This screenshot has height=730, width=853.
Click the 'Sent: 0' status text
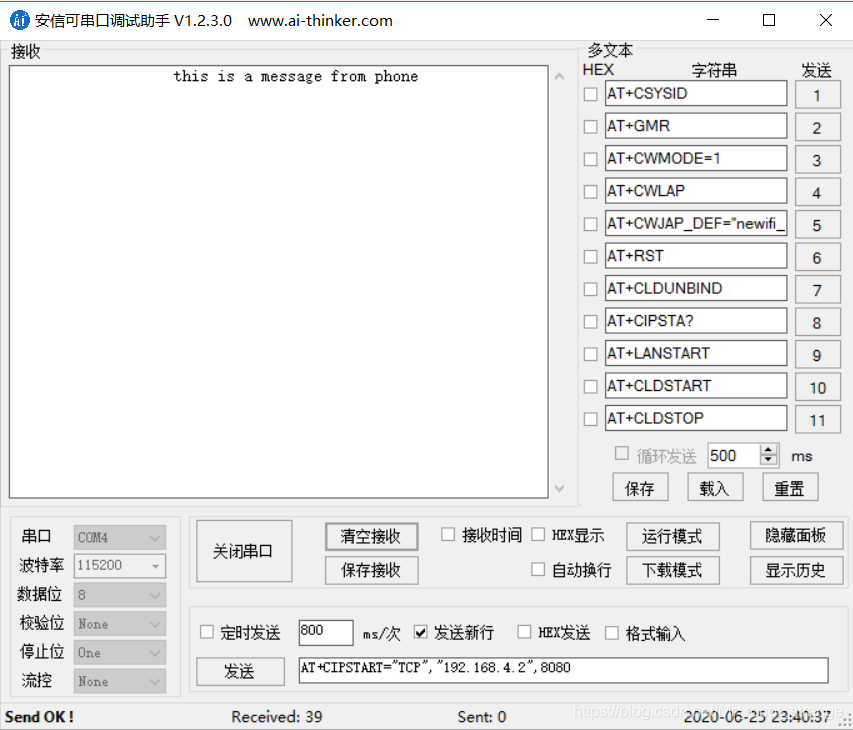click(481, 716)
